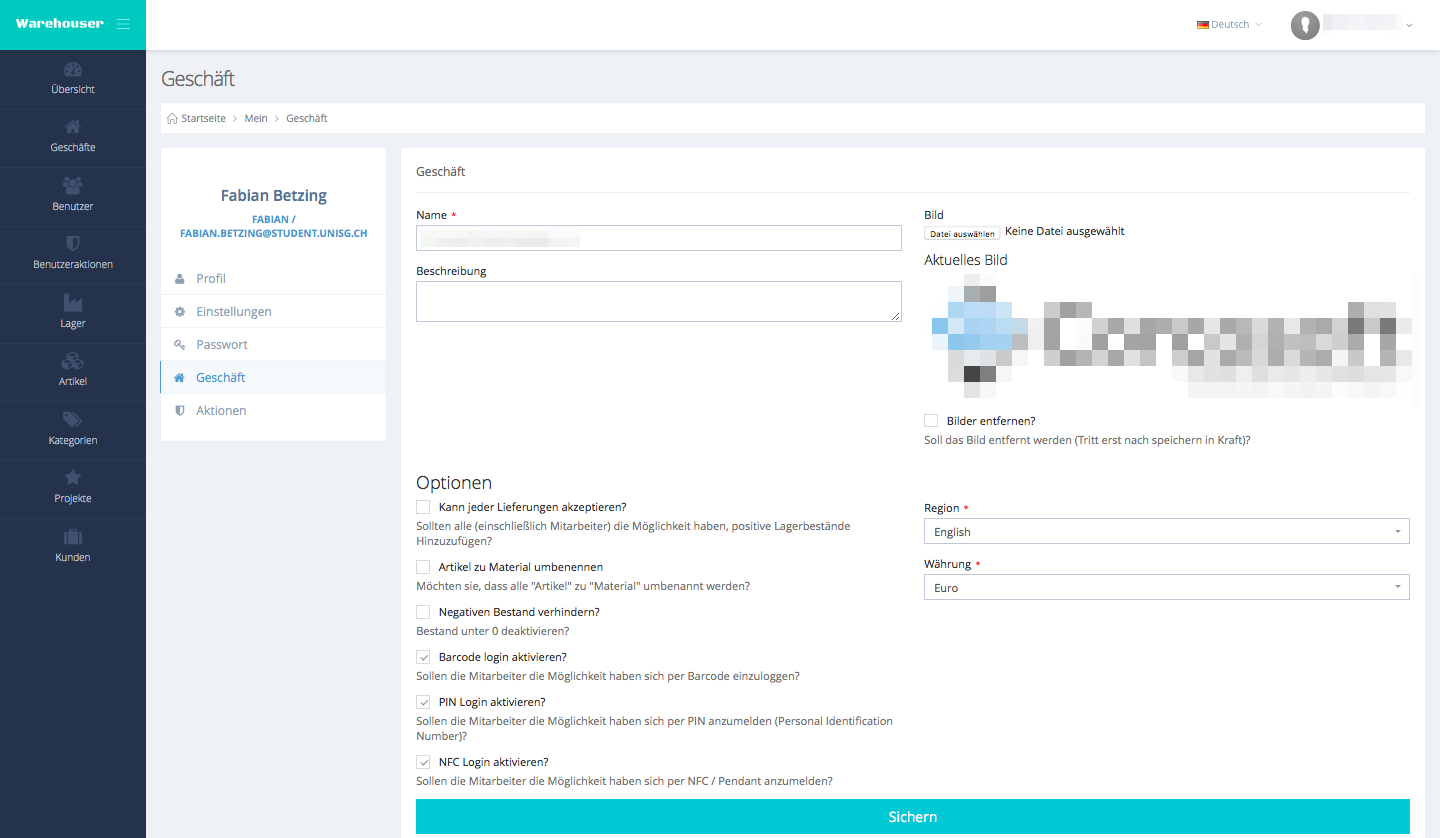The width and height of the screenshot is (1440, 838).
Task: Toggle the hamburger menu icon beside Warehouser
Action: point(123,24)
